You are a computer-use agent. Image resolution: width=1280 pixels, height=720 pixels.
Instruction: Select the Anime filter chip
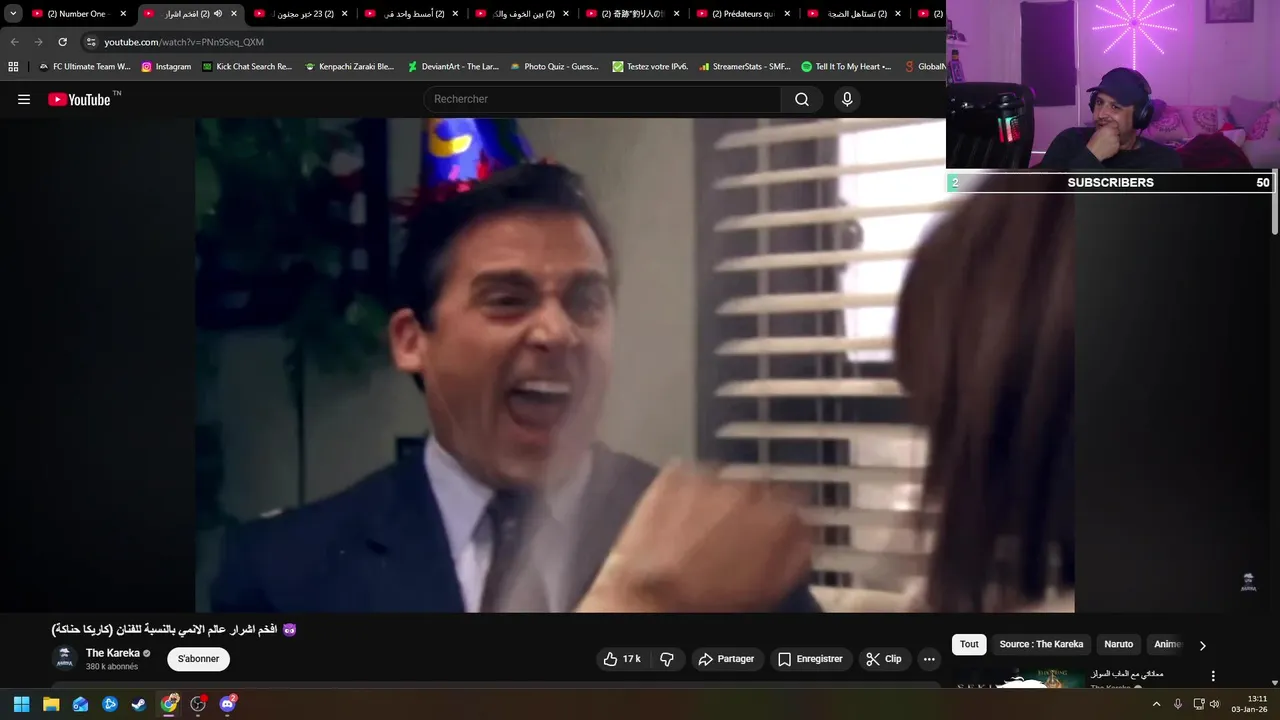(x=1167, y=645)
